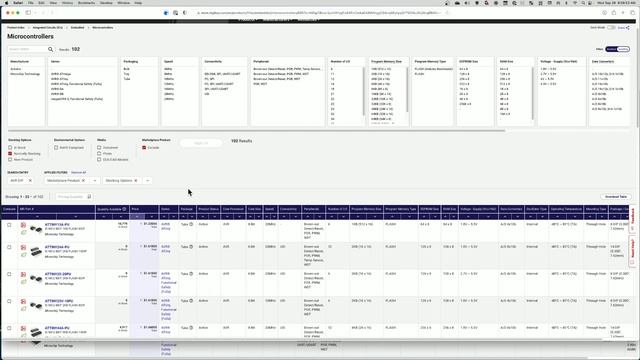Click Wi-Fi icon in macOS menu bar
The height and width of the screenshot is (360, 640).
pyautogui.click(x=575, y=3)
